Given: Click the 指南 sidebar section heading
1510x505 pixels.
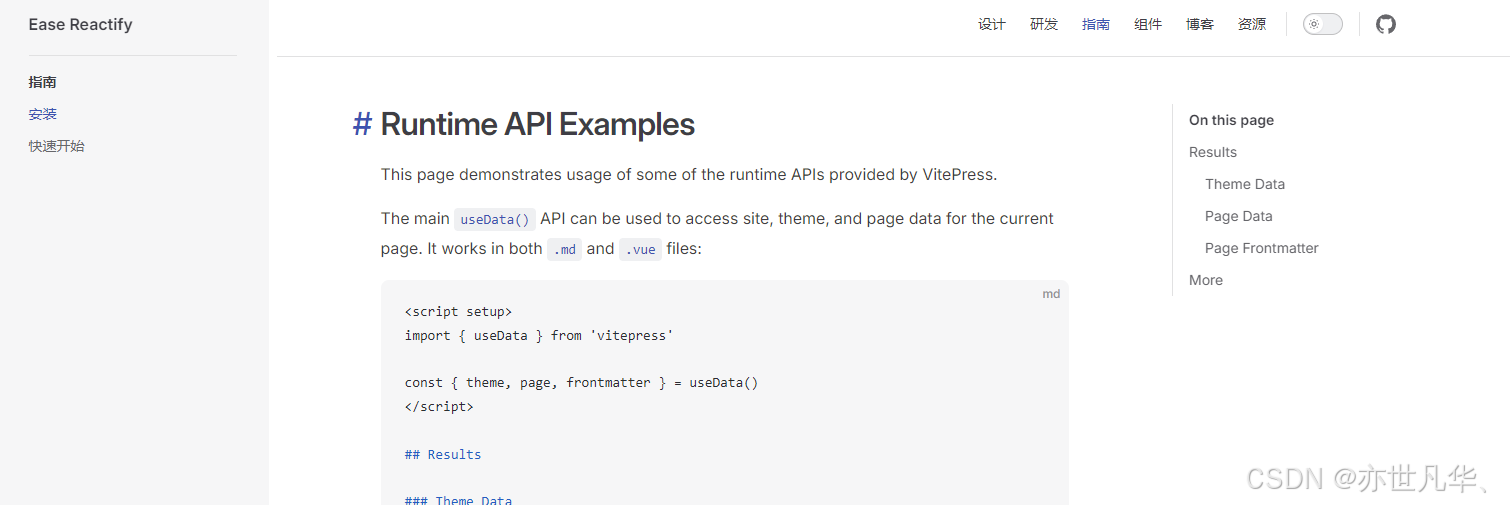Looking at the screenshot, I should pyautogui.click(x=43, y=82).
